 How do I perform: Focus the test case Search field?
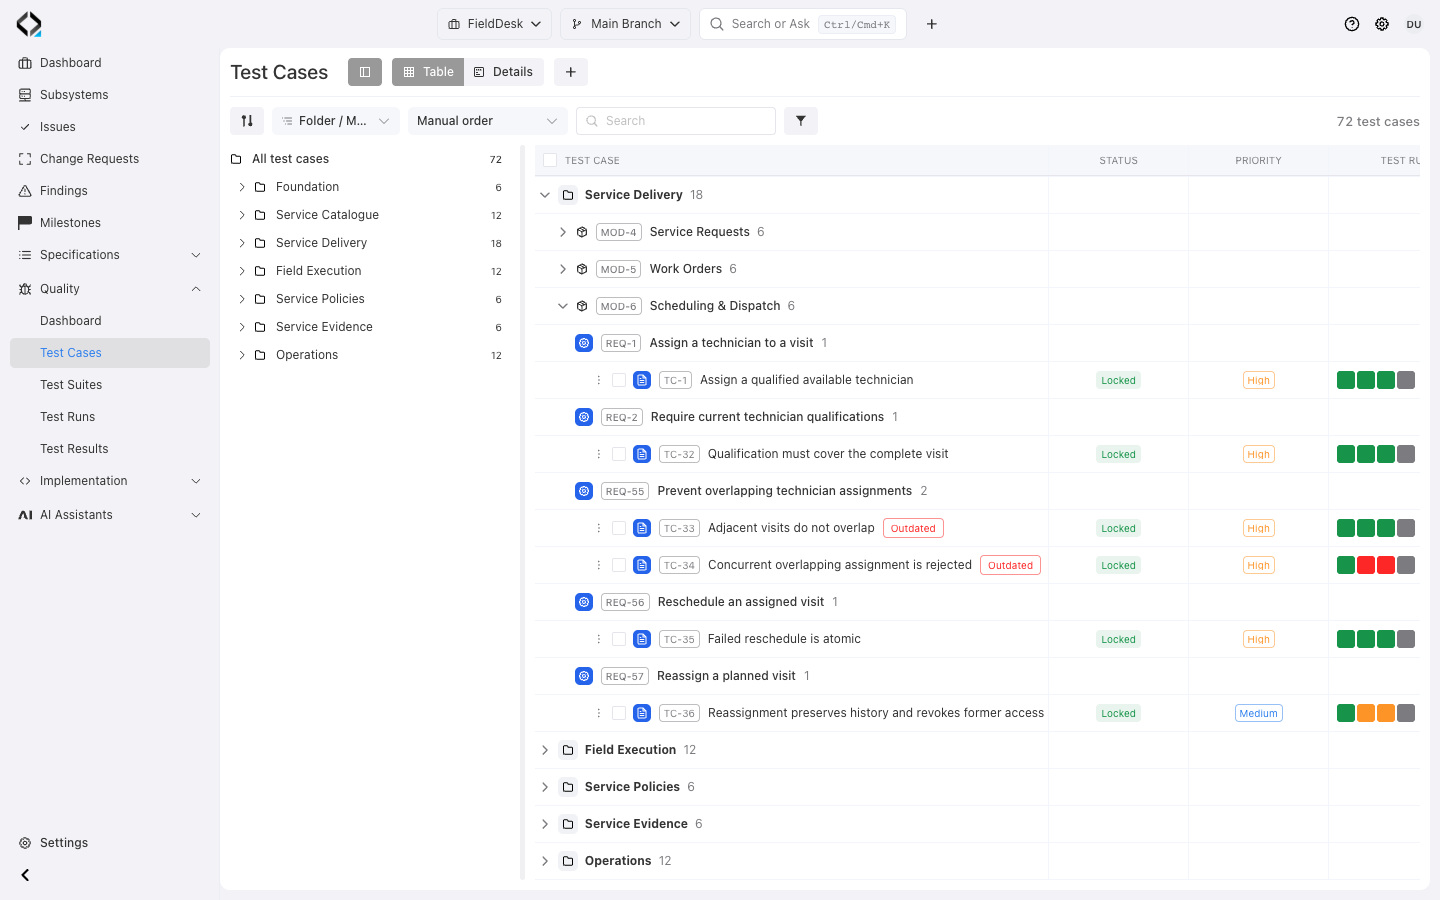(x=676, y=121)
